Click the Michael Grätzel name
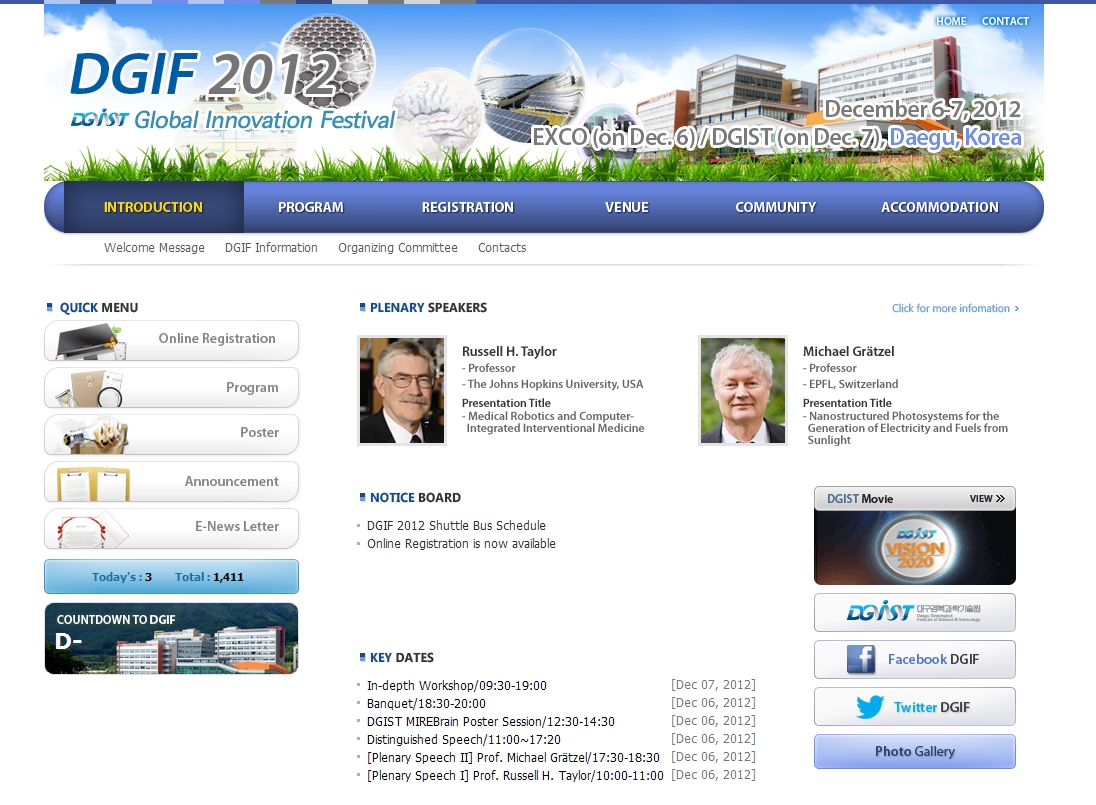1096x805 pixels. pyautogui.click(x=848, y=351)
